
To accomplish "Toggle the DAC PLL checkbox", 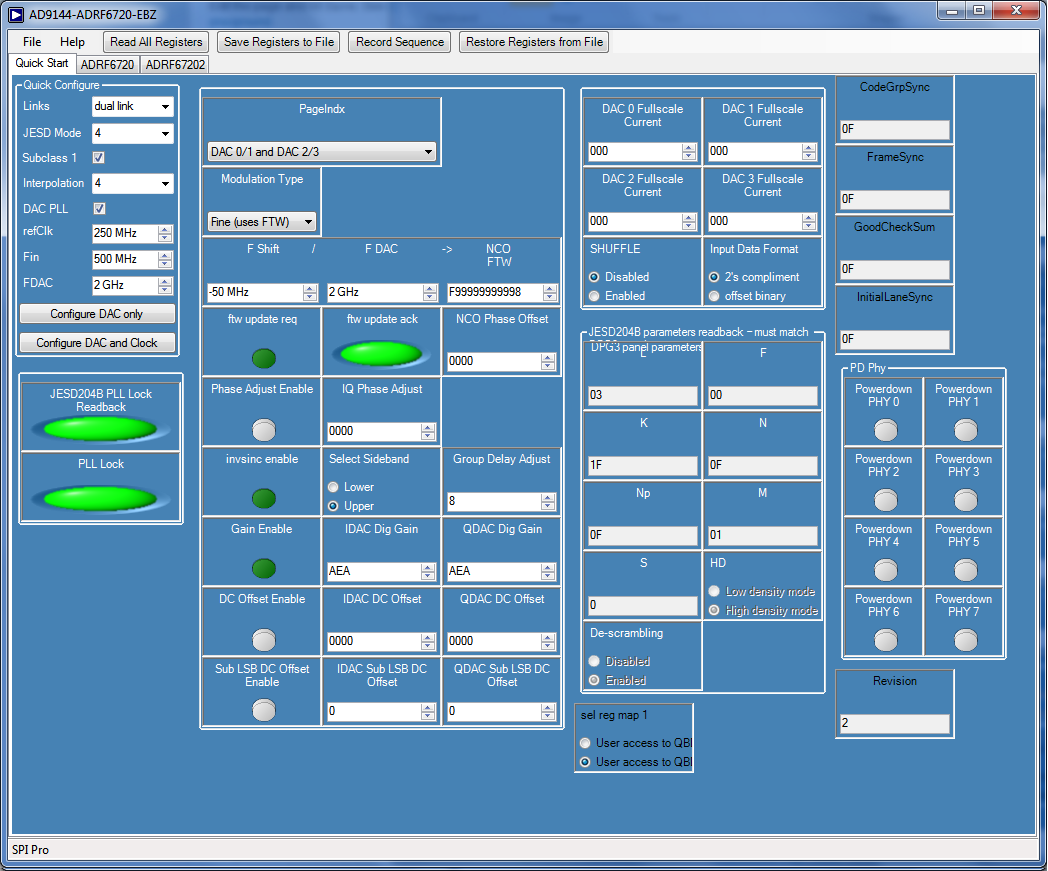I will point(99,208).
